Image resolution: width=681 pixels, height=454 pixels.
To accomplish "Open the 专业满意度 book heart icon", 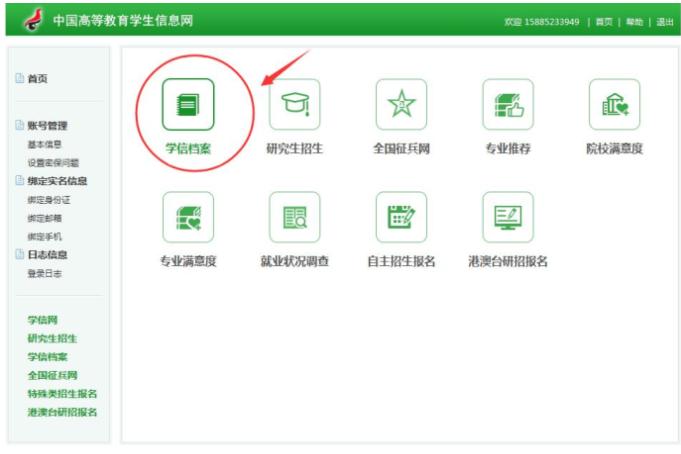I will [188, 217].
